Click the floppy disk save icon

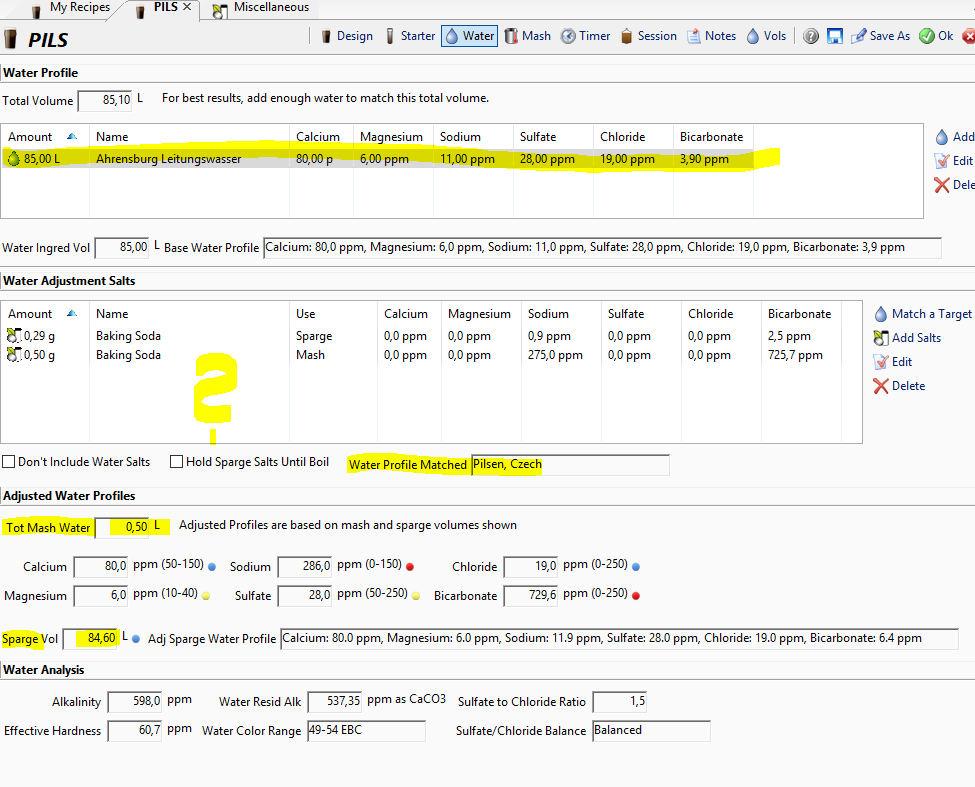click(x=834, y=36)
